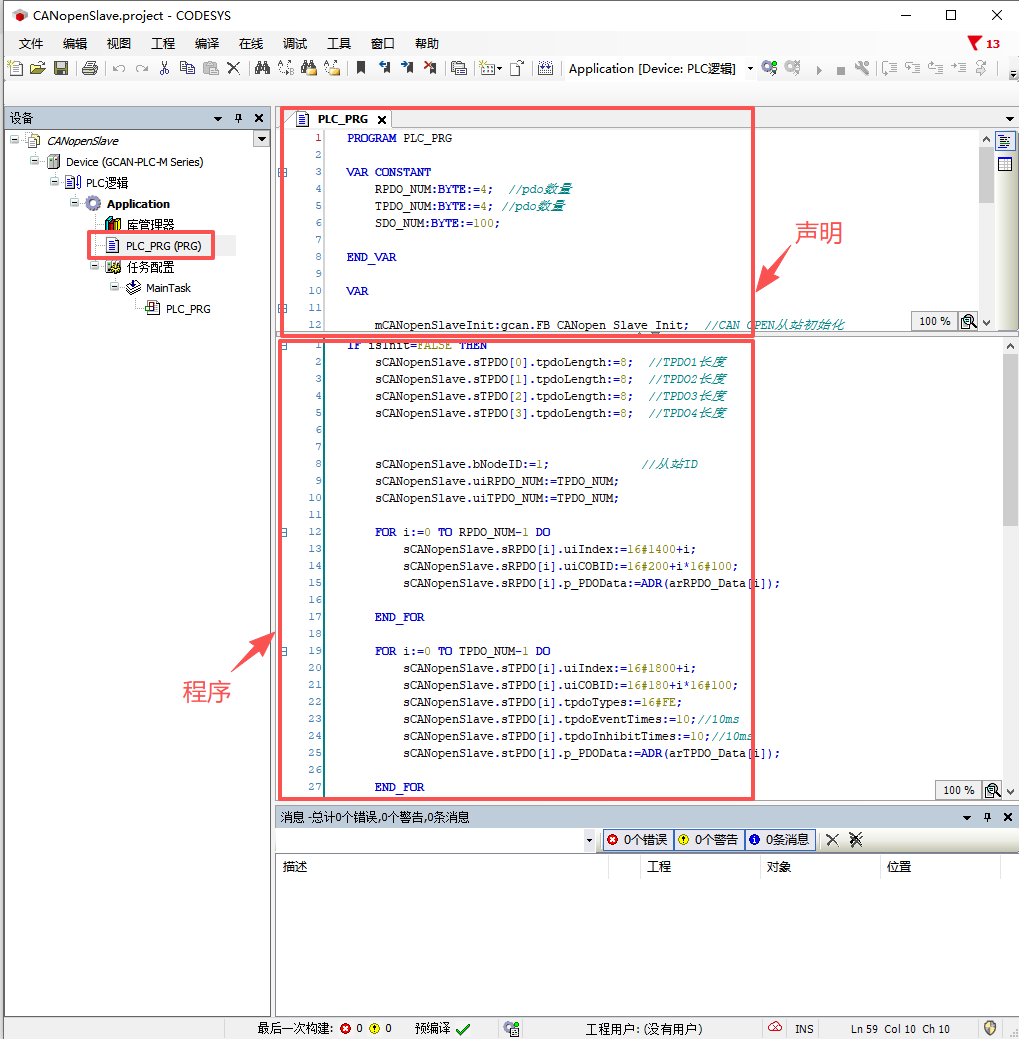Toggle the 0条消息 messages filter

780,840
